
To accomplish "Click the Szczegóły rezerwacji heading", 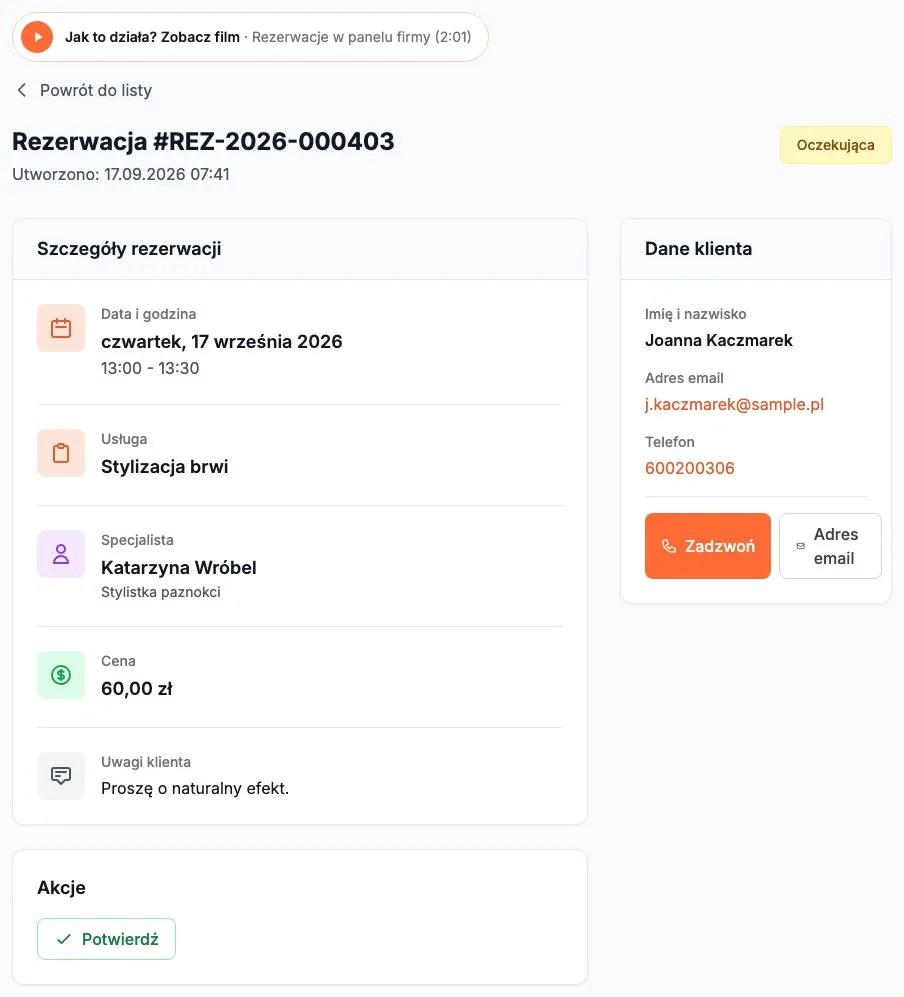I will (129, 249).
